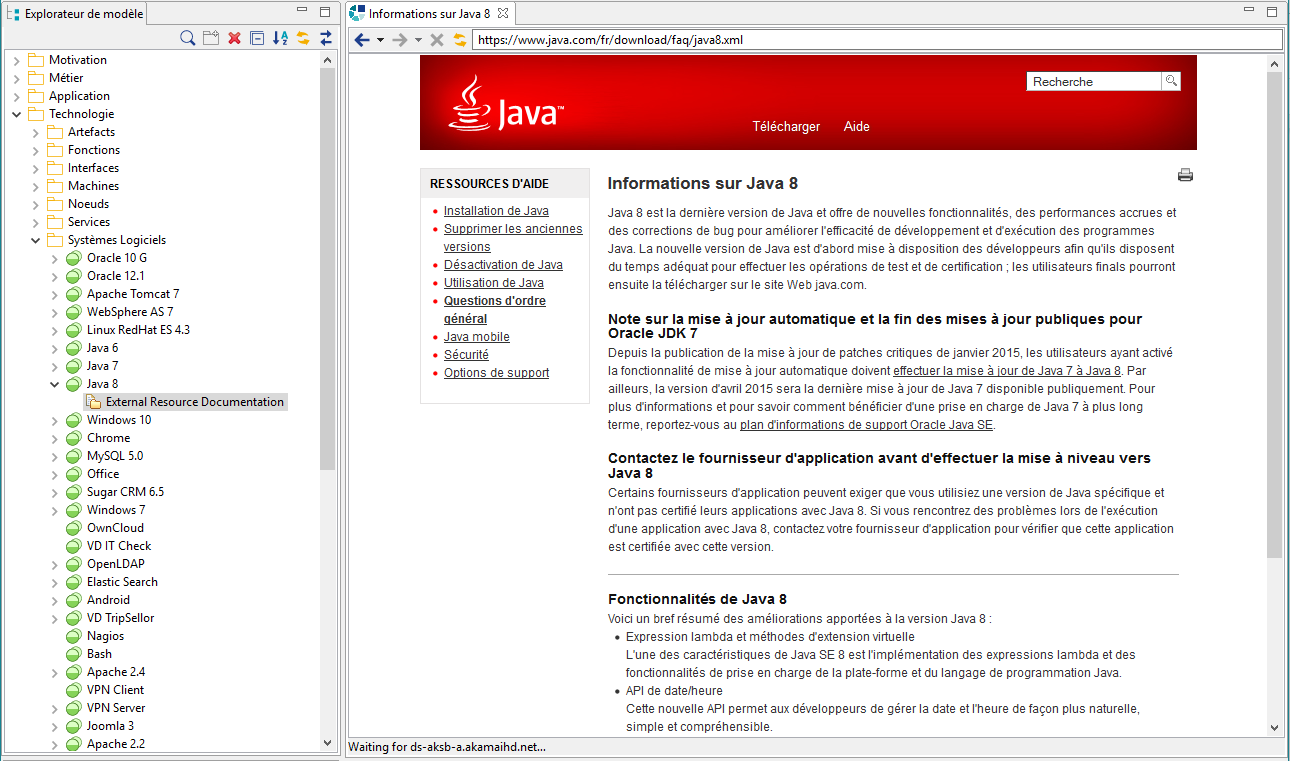Click the External Resource Documentation folder icon
The width and height of the screenshot is (1290, 761).
tap(93, 402)
